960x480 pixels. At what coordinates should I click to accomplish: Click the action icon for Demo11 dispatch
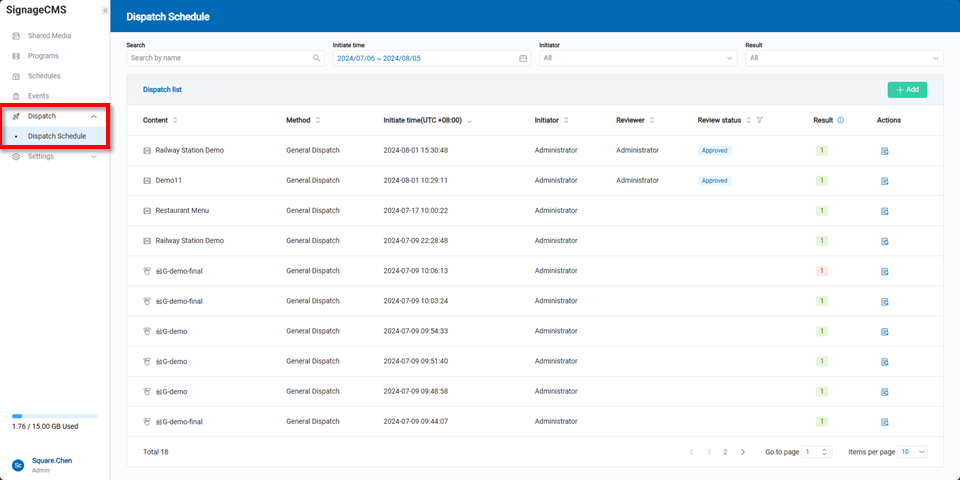(x=885, y=181)
